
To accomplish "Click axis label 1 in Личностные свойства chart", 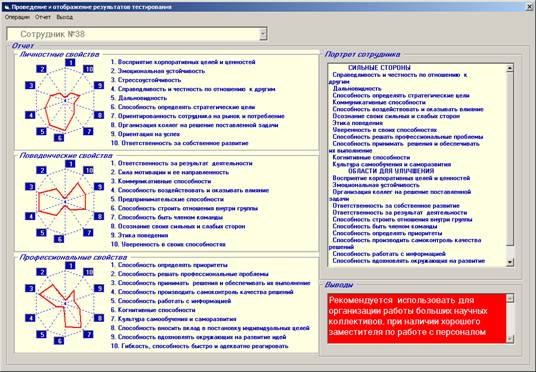I will [x=70, y=63].
